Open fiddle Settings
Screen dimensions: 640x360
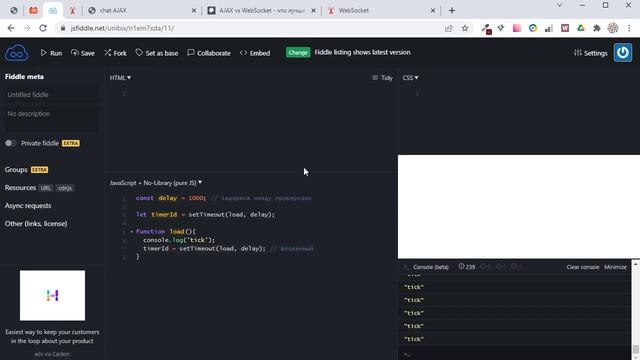pyautogui.click(x=591, y=53)
